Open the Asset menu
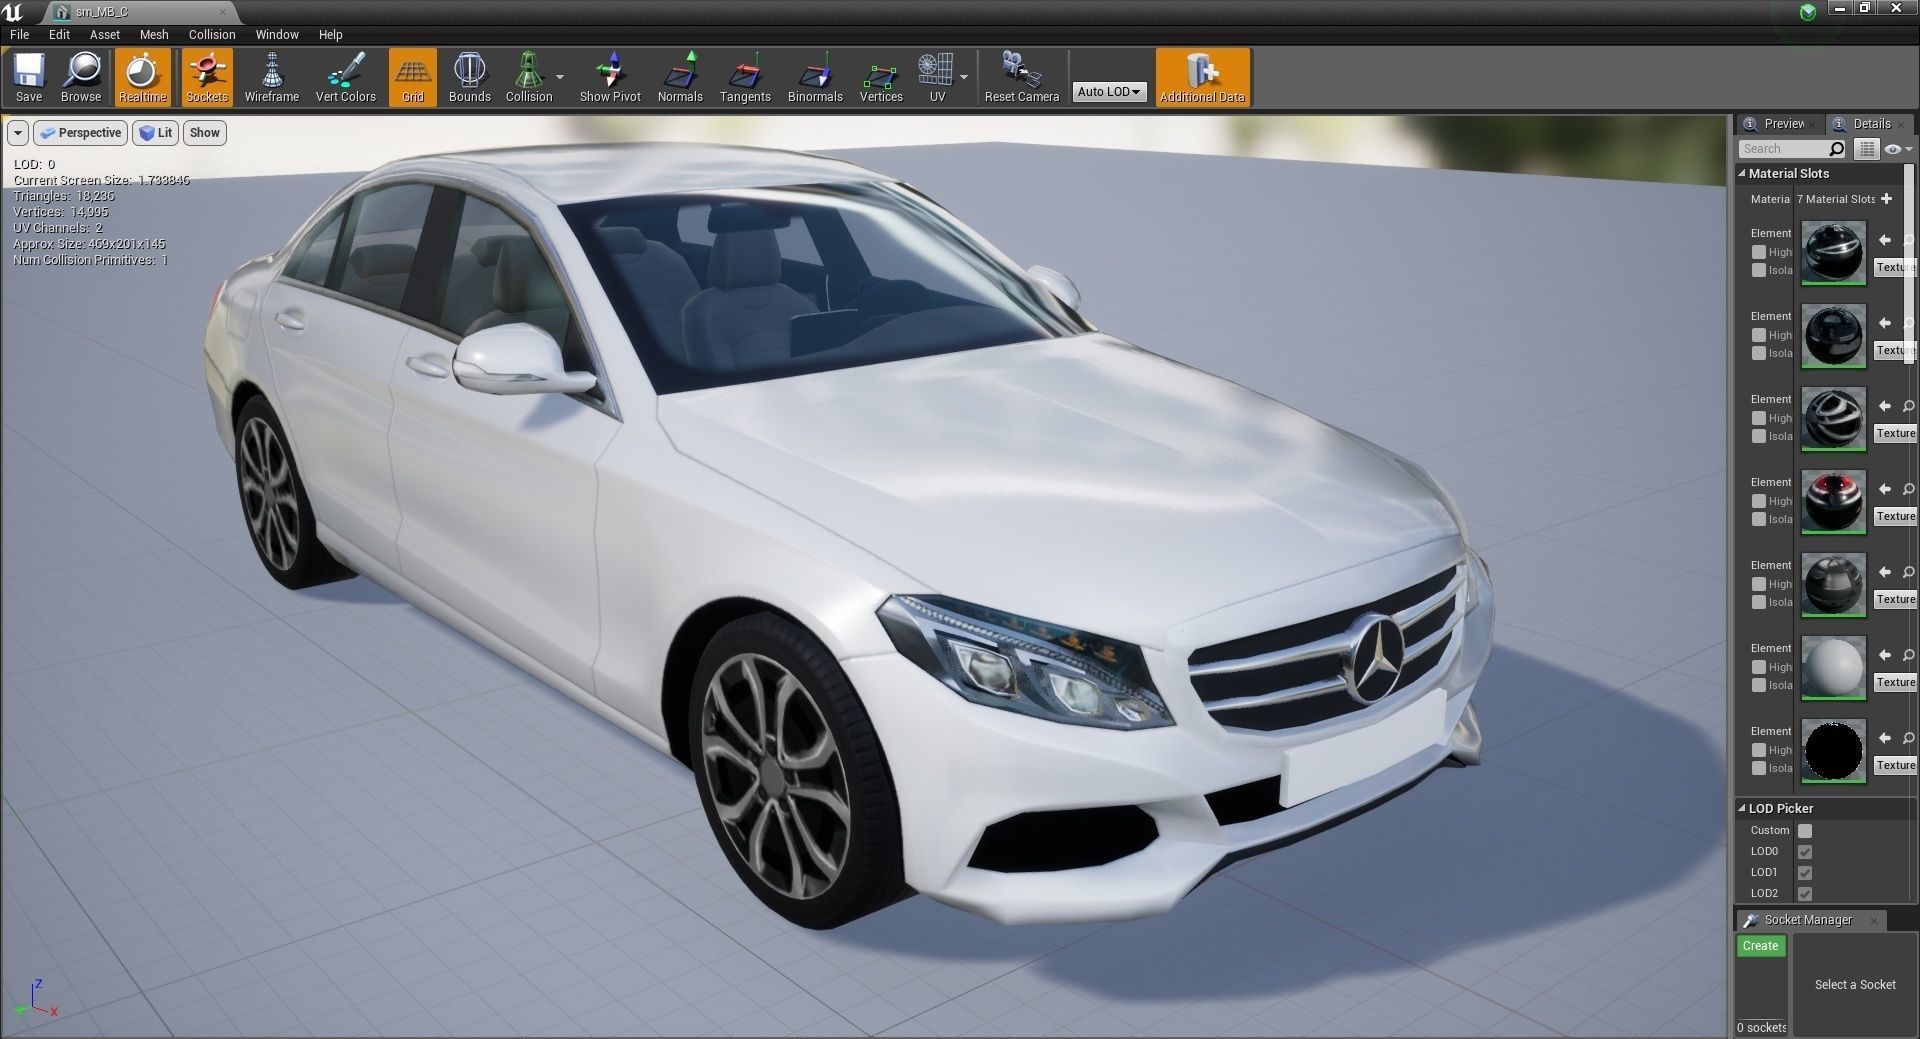1920x1039 pixels. pyautogui.click(x=105, y=34)
